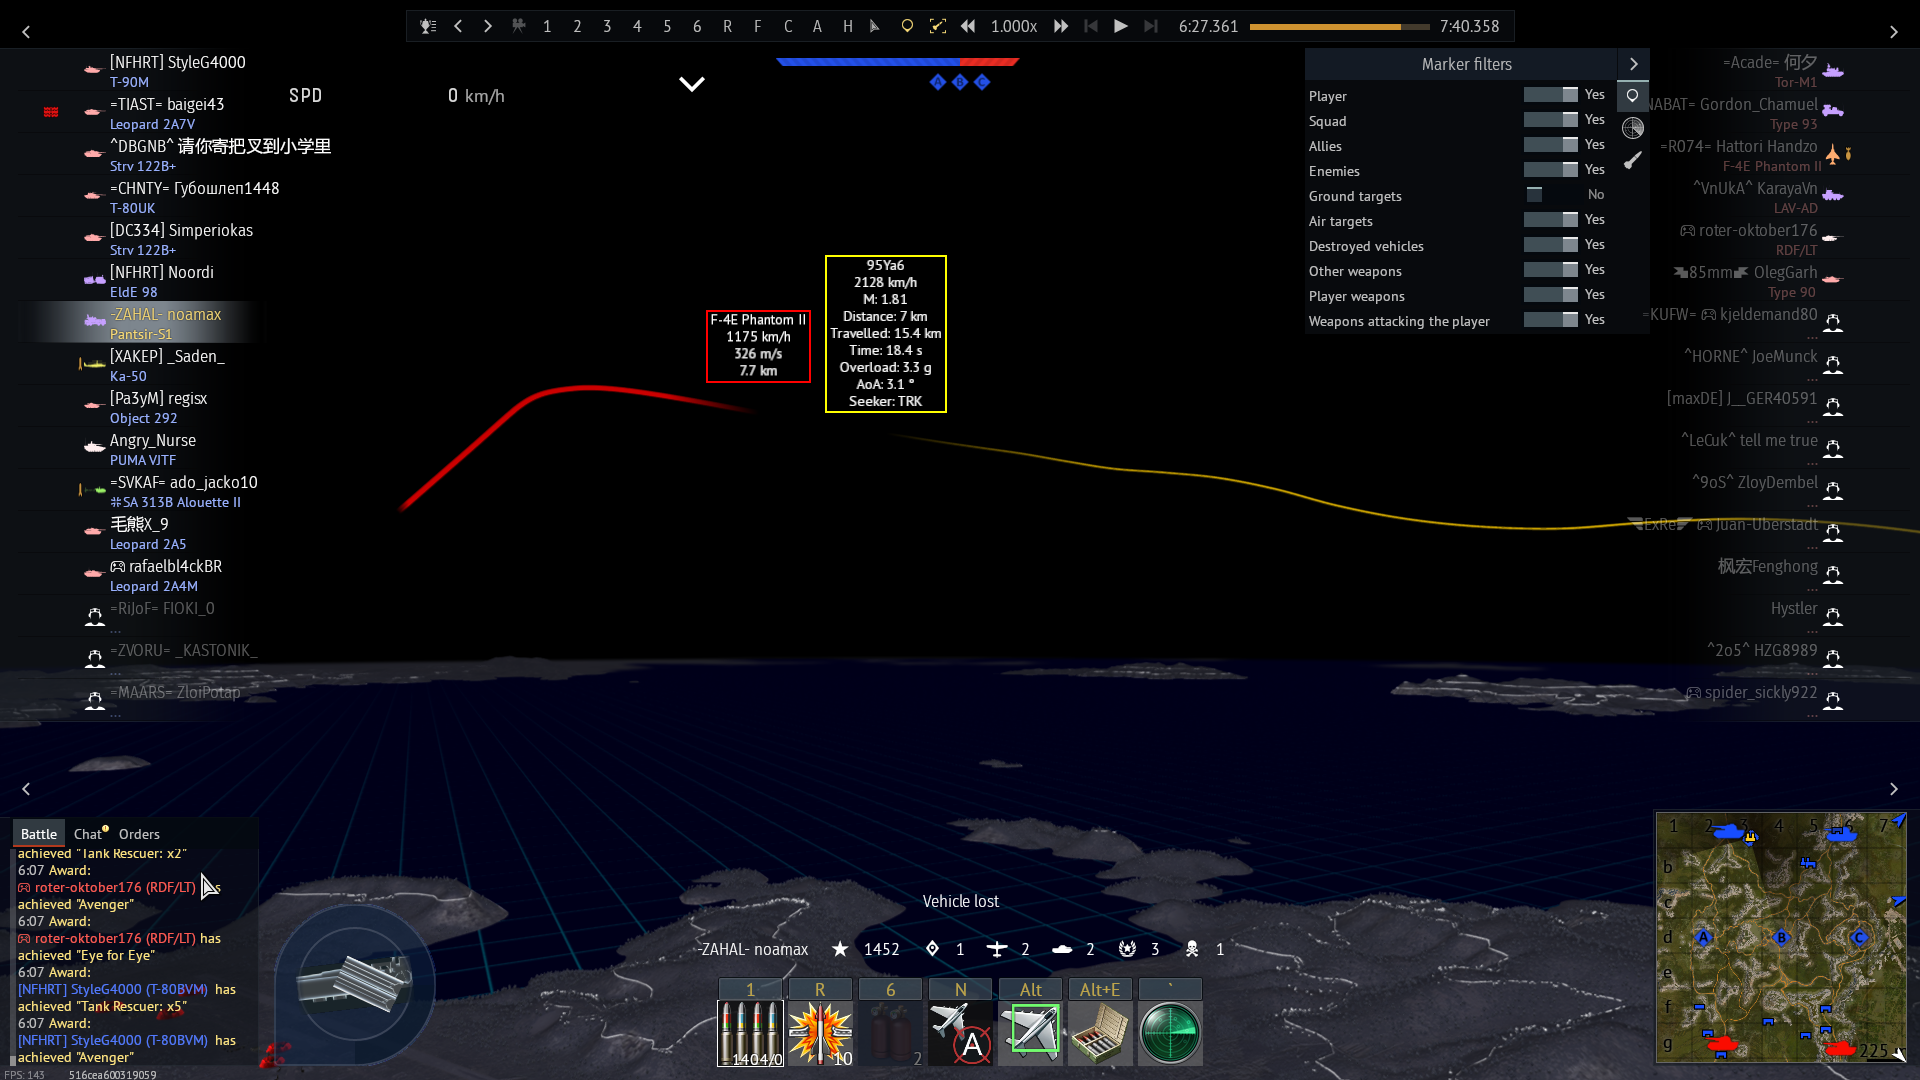Fire the missile weapon slot

click(820, 1033)
